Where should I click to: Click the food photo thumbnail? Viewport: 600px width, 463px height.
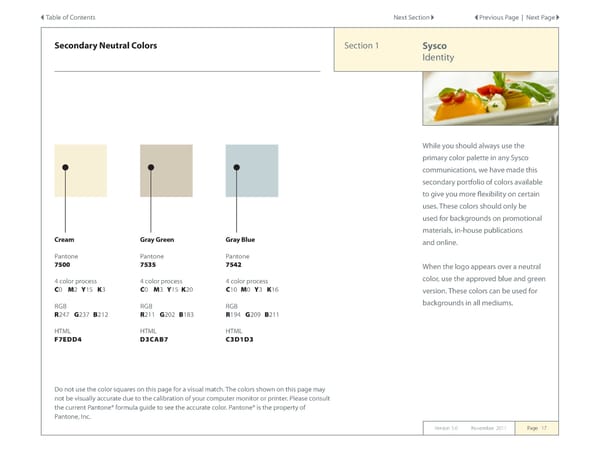[x=490, y=99]
